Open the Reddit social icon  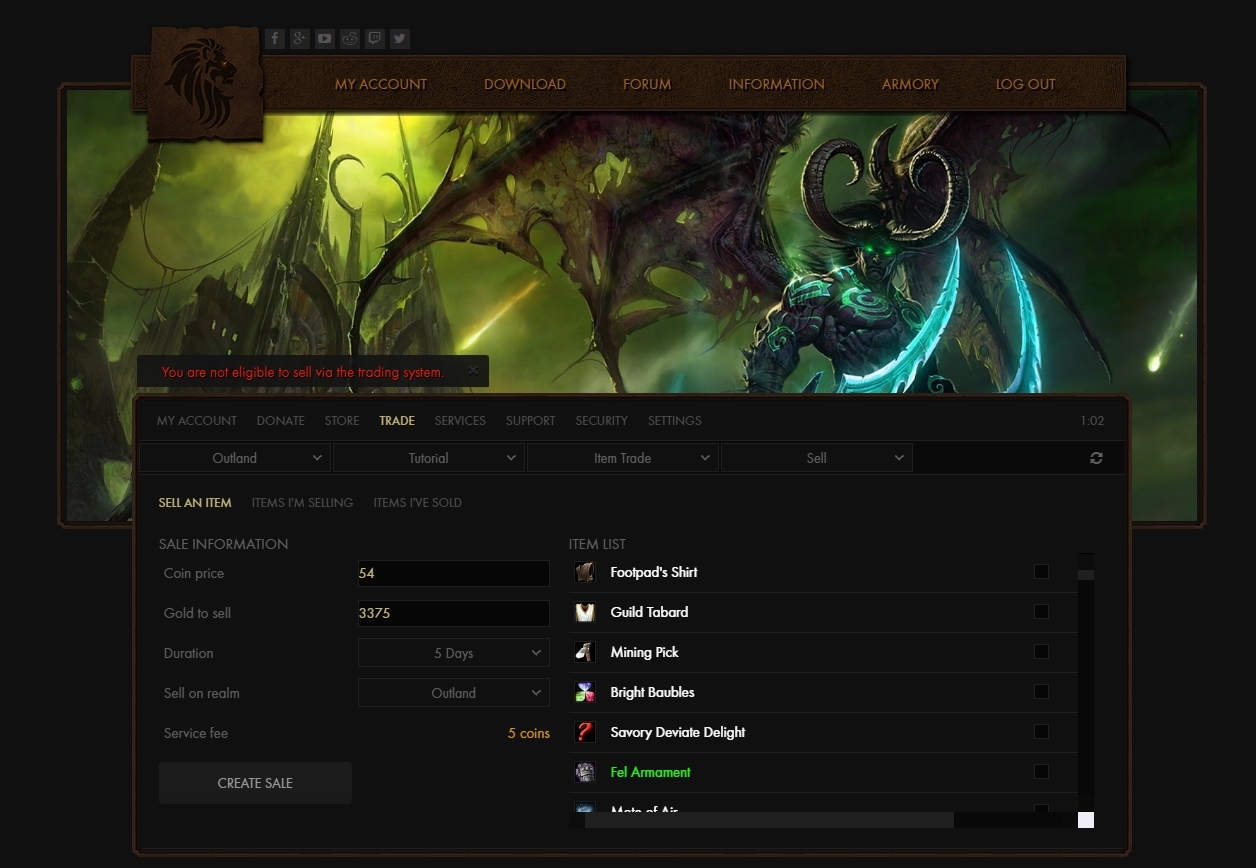[350, 39]
